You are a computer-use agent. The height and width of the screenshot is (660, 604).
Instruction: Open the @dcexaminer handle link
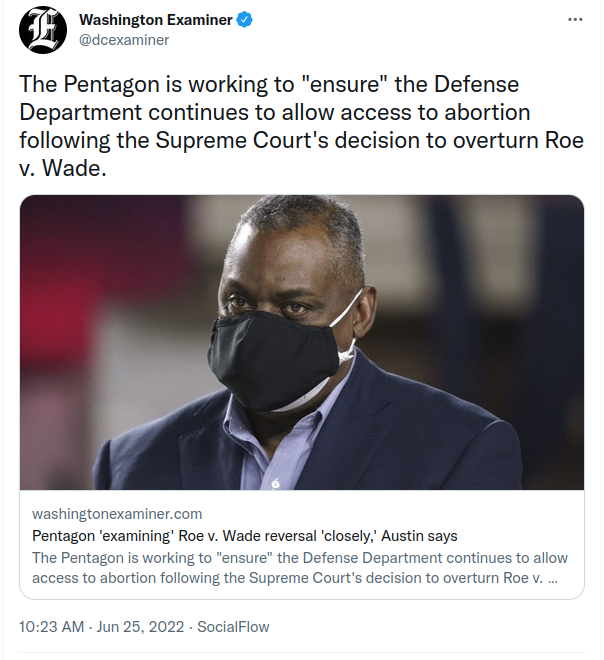pos(124,40)
